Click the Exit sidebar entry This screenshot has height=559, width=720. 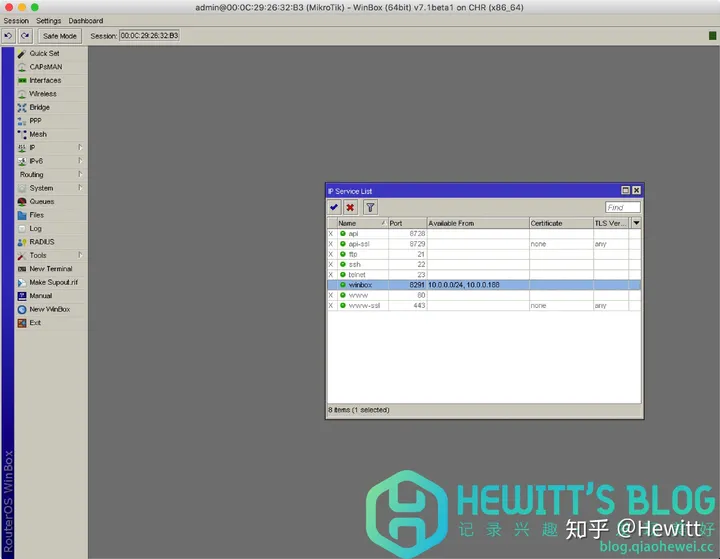35,323
